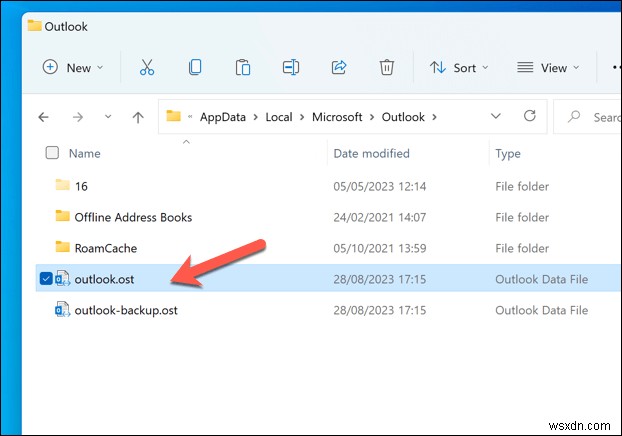Select the folder named 16
This screenshot has height=436, width=622.
[81, 186]
